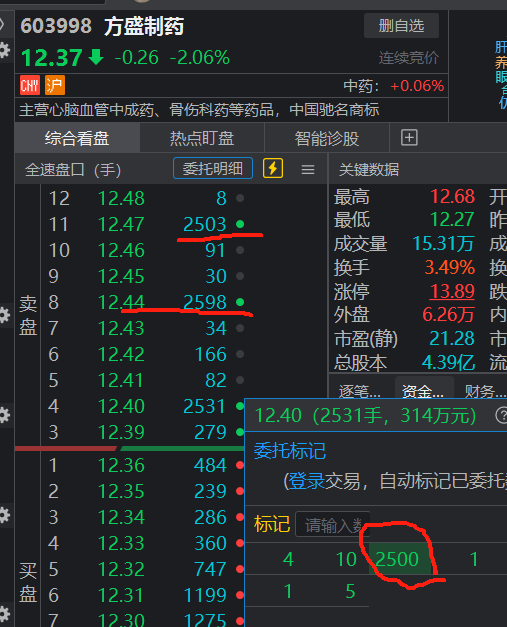Switch to 智能诊股 tab
The height and width of the screenshot is (627, 507).
coord(327,138)
